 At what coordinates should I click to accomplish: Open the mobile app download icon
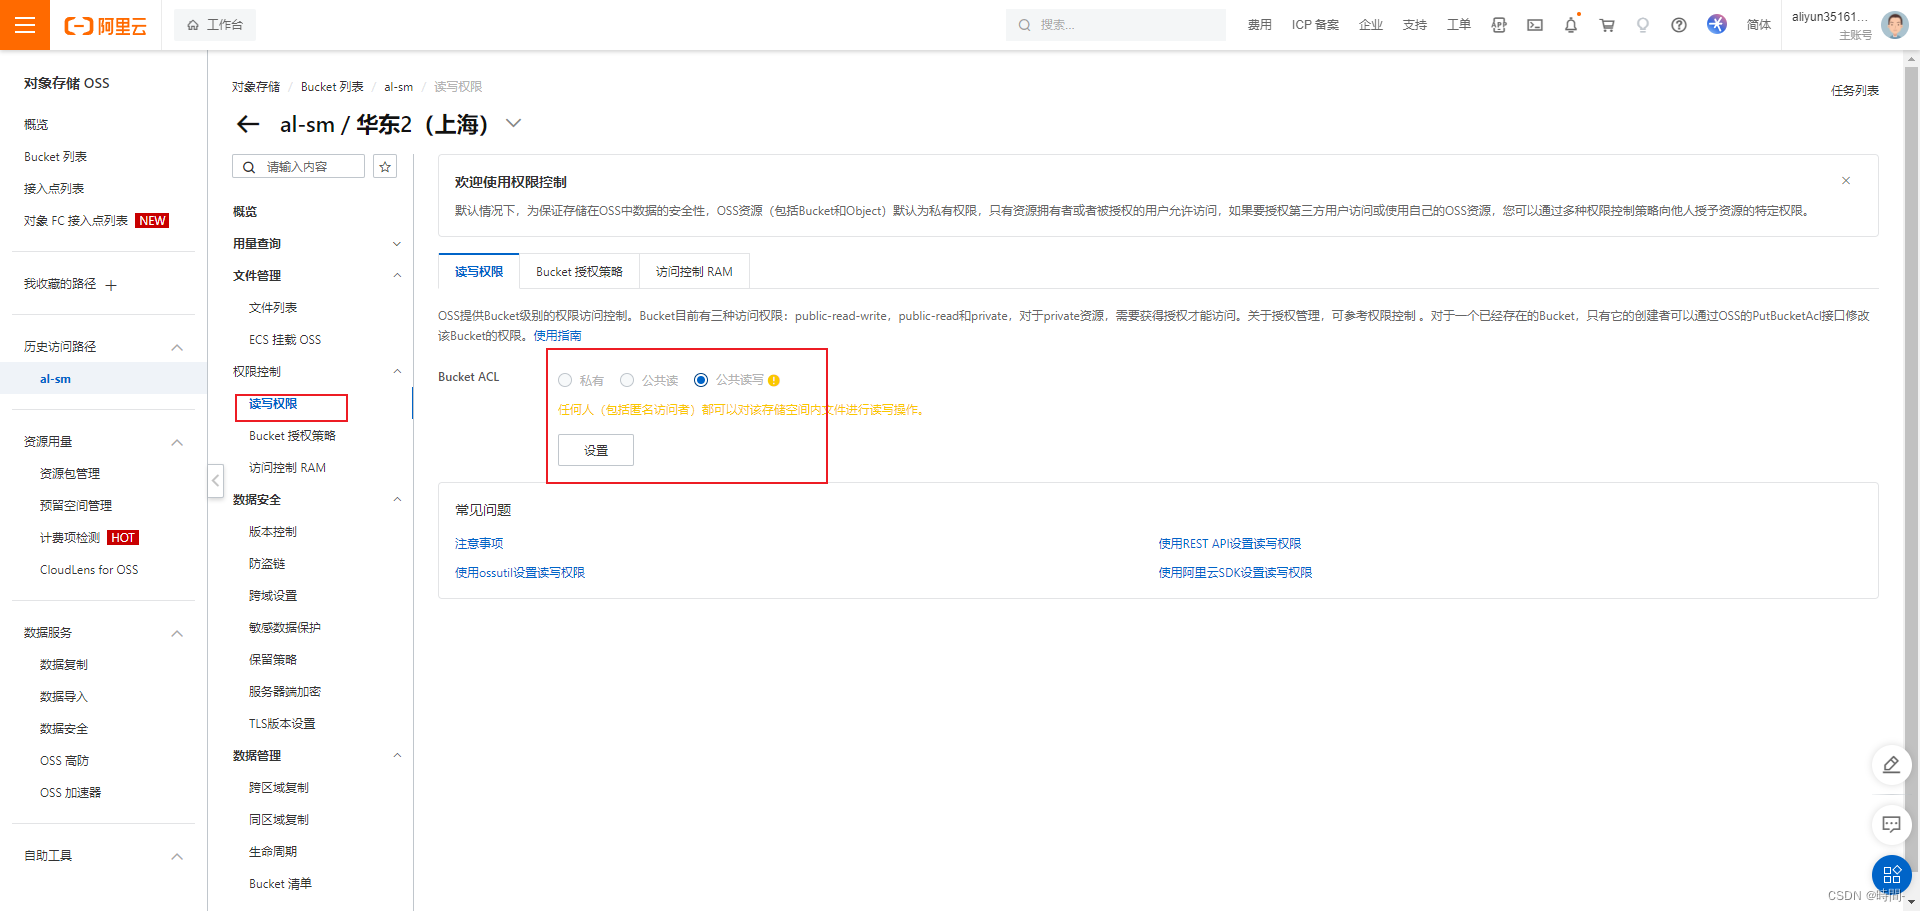1498,25
